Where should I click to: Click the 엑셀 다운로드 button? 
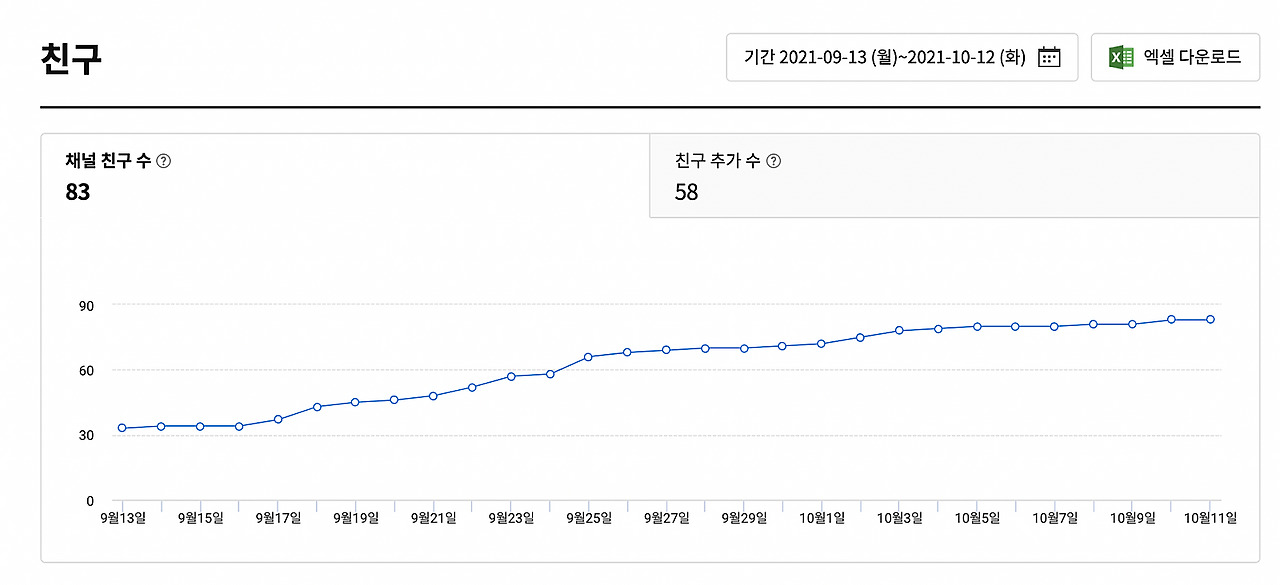tap(1175, 57)
